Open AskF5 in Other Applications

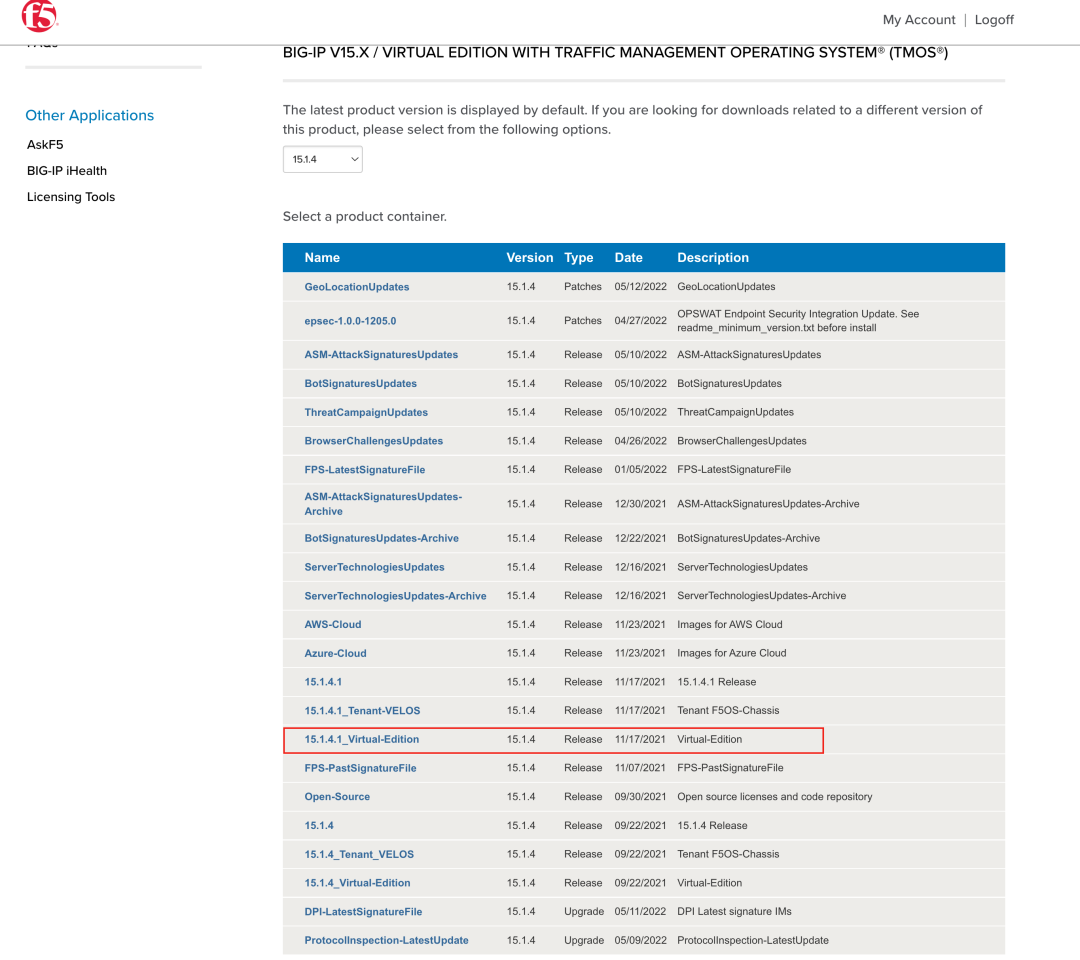(x=45, y=145)
